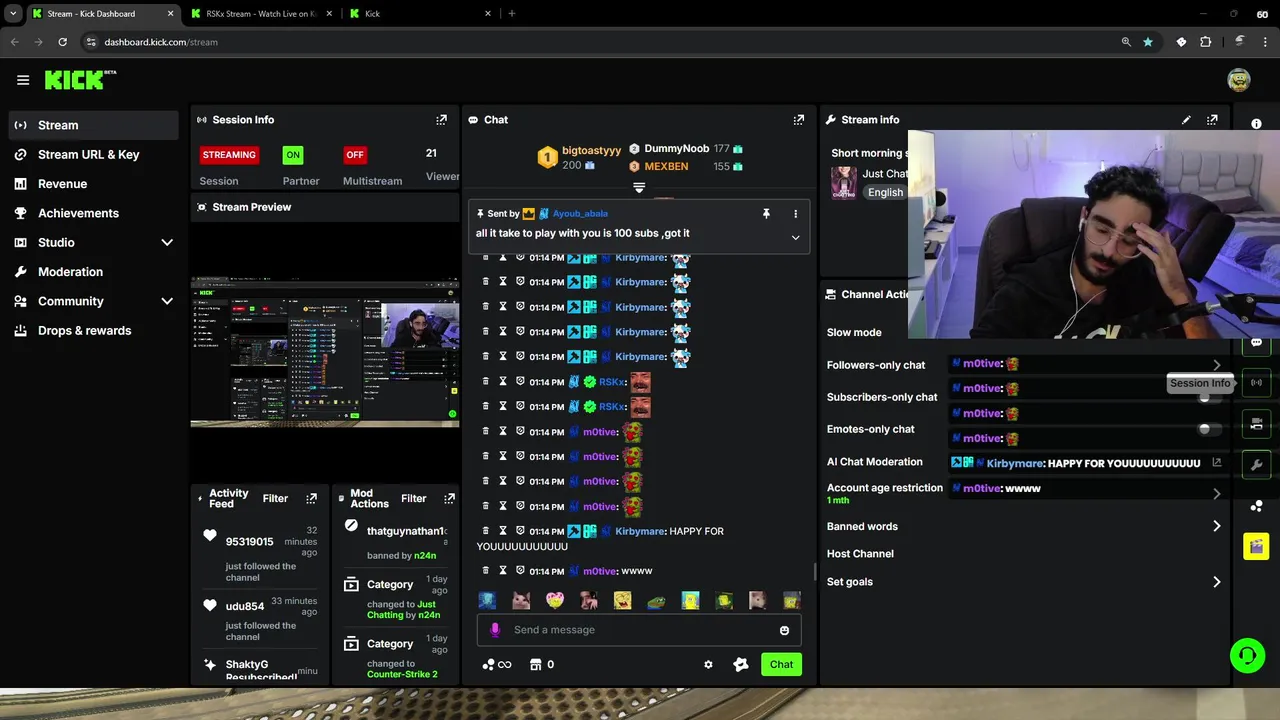Toggle Emotes-only chat switch
Image resolution: width=1280 pixels, height=720 pixels.
coord(1209,429)
